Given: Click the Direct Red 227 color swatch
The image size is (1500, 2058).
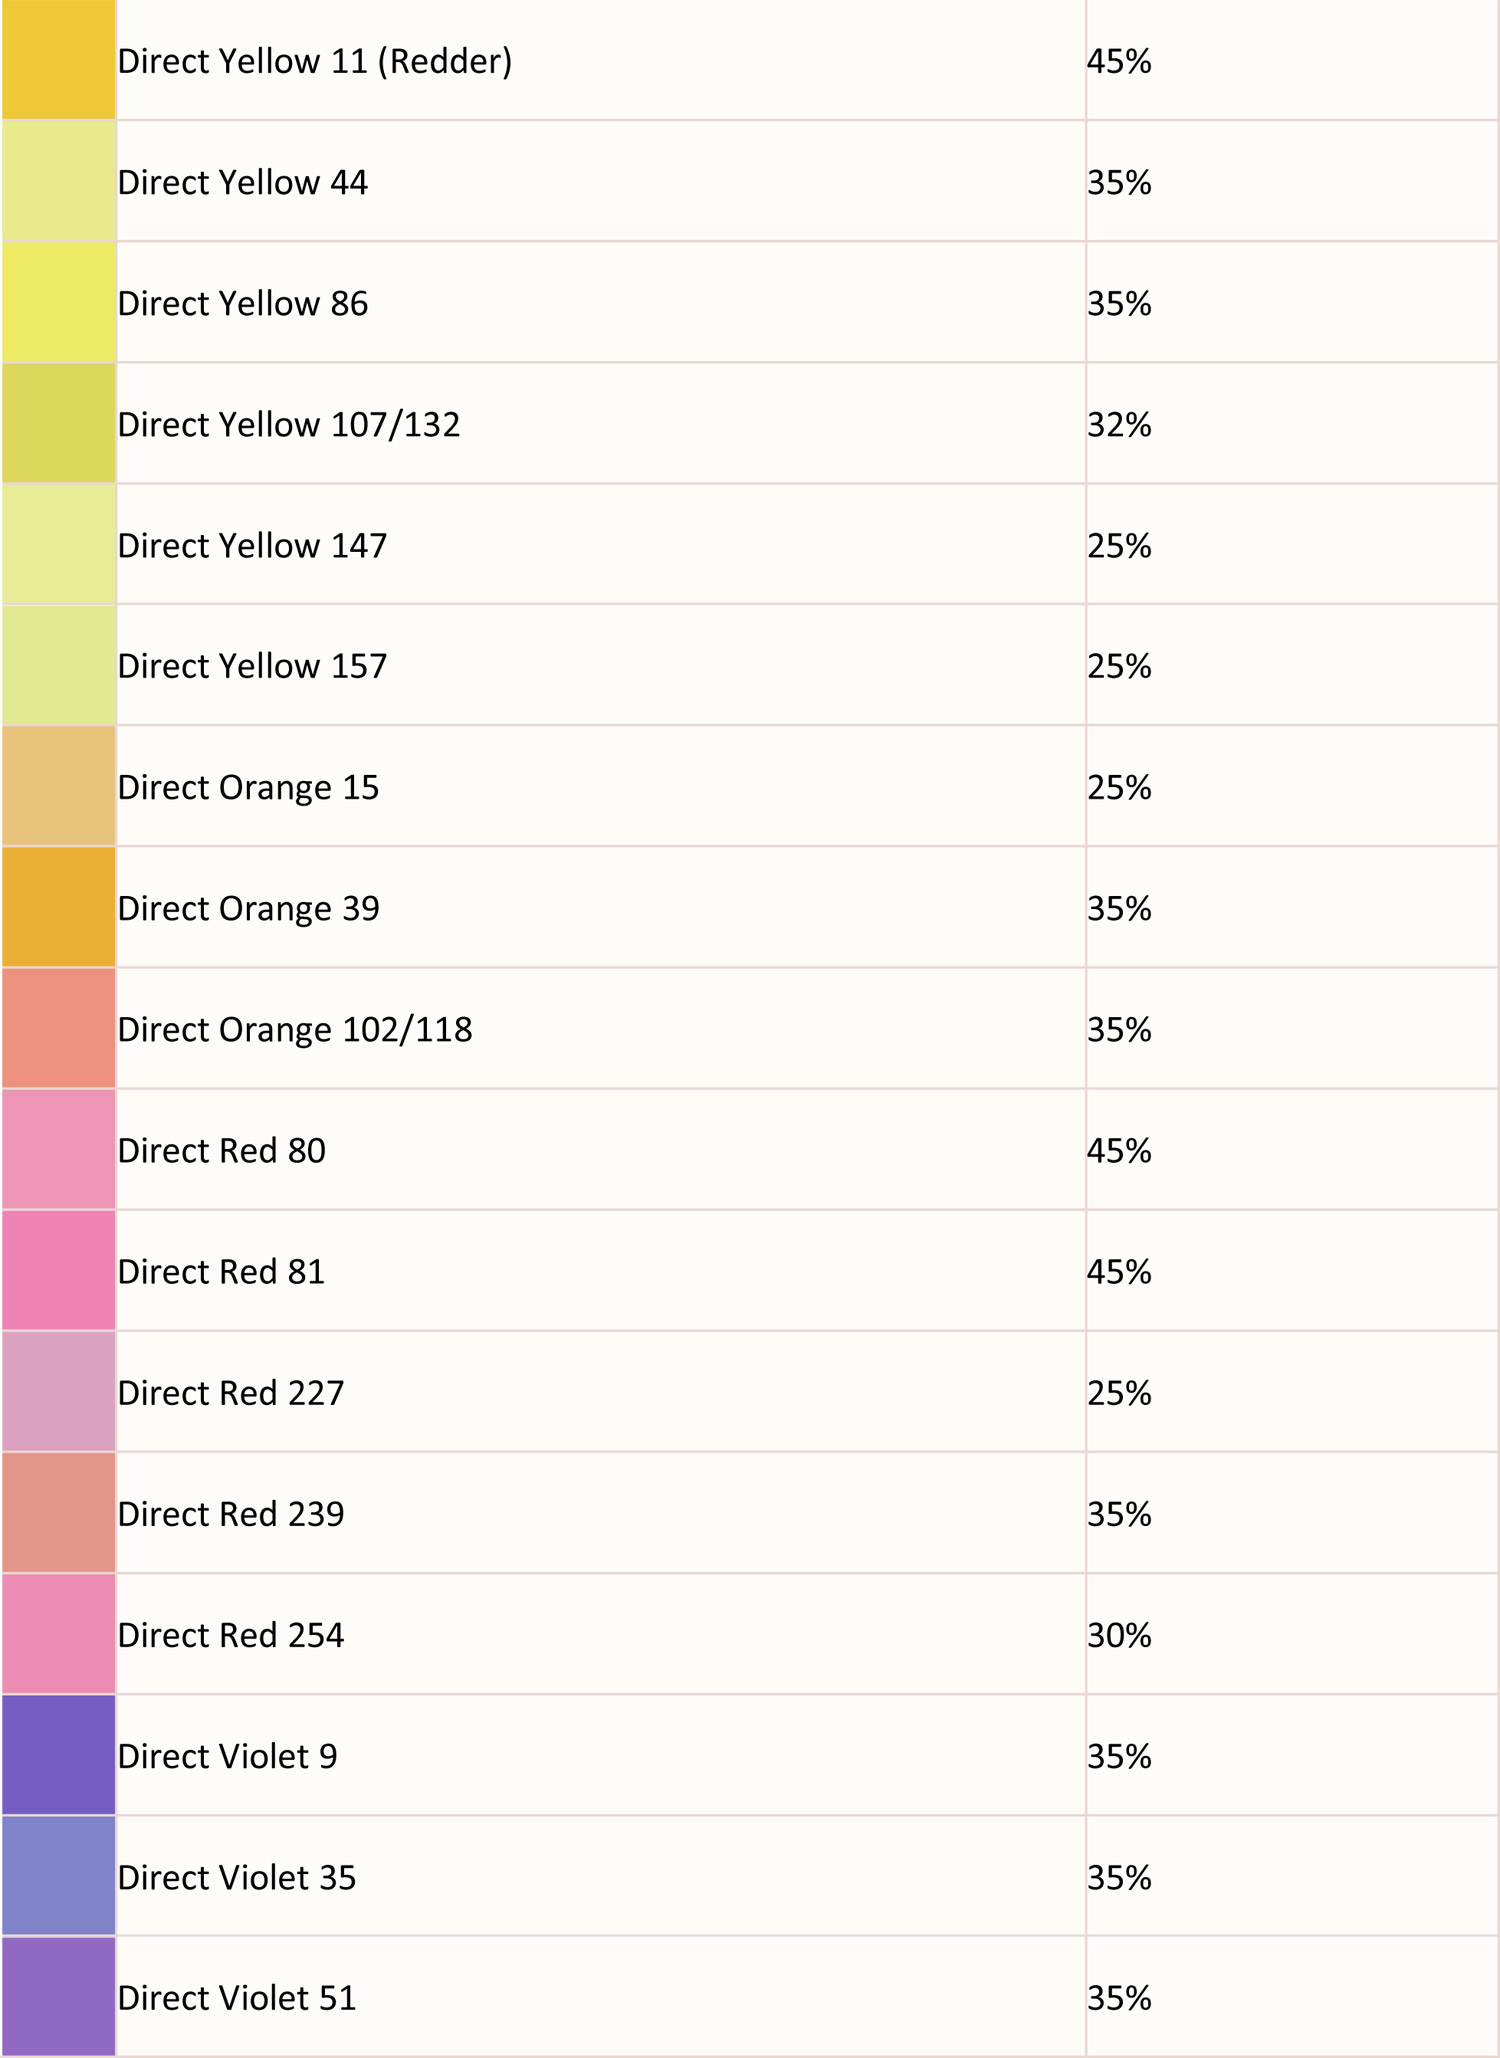Looking at the screenshot, I should (59, 1391).
